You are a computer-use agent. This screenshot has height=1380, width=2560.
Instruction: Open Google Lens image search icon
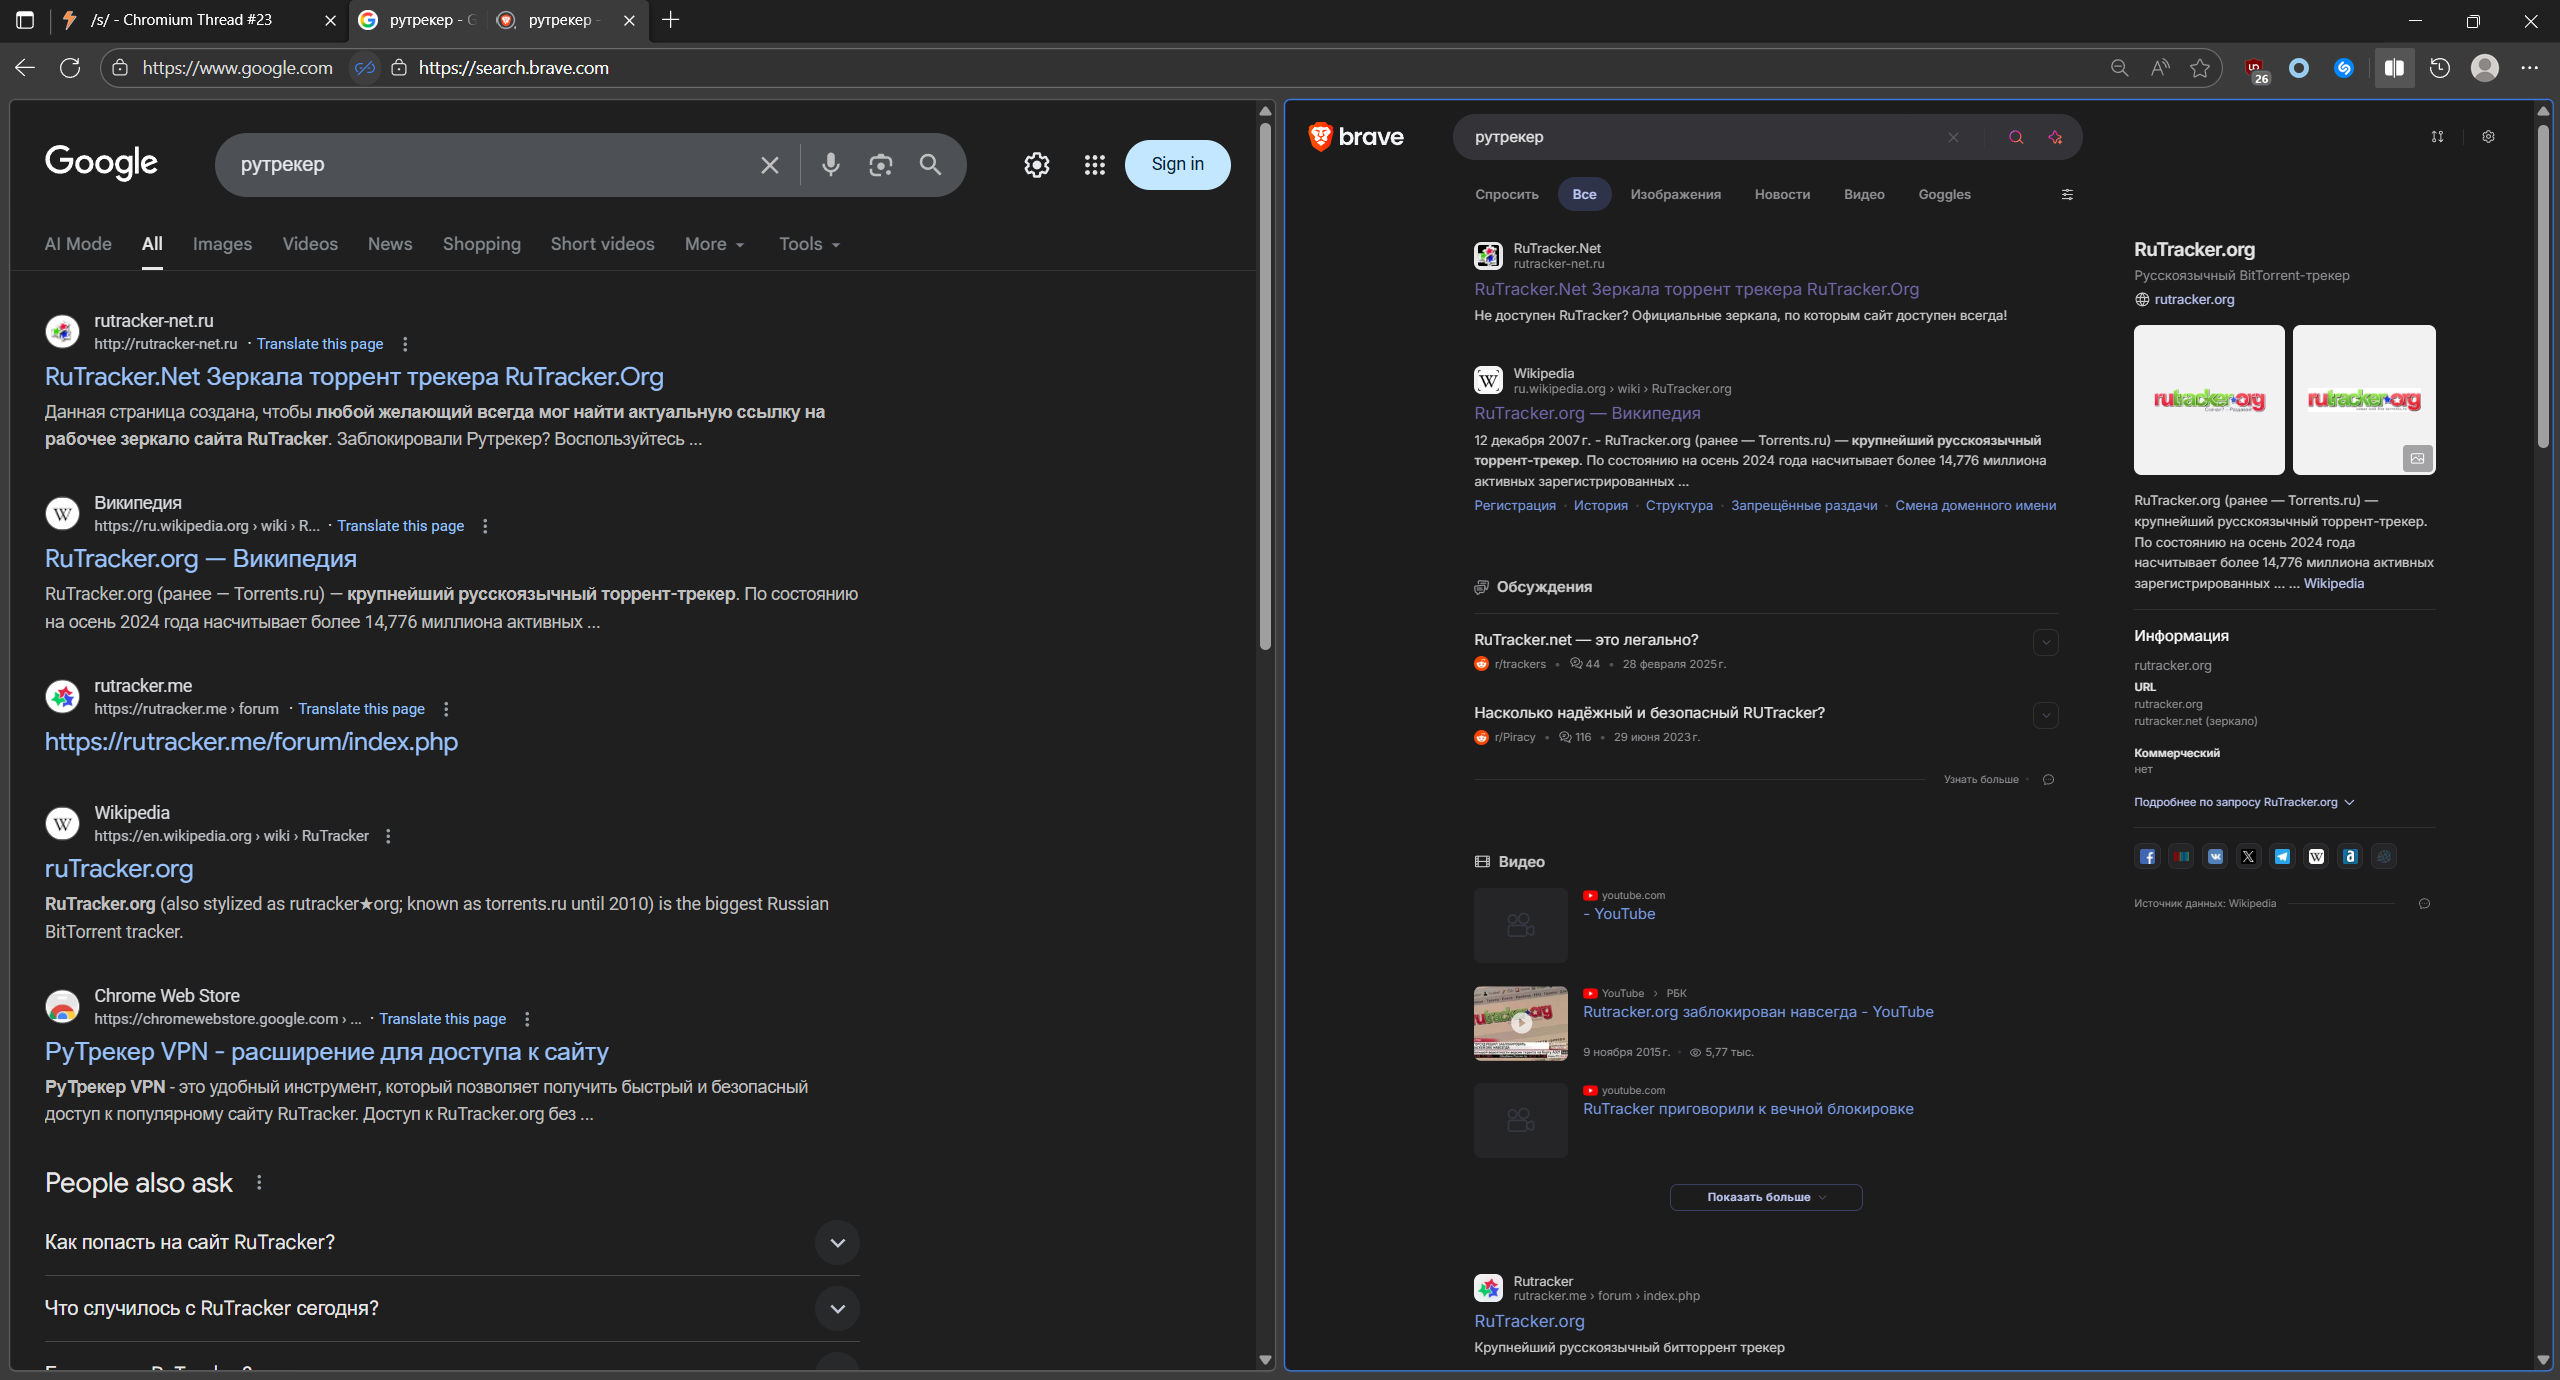pyautogui.click(x=880, y=165)
